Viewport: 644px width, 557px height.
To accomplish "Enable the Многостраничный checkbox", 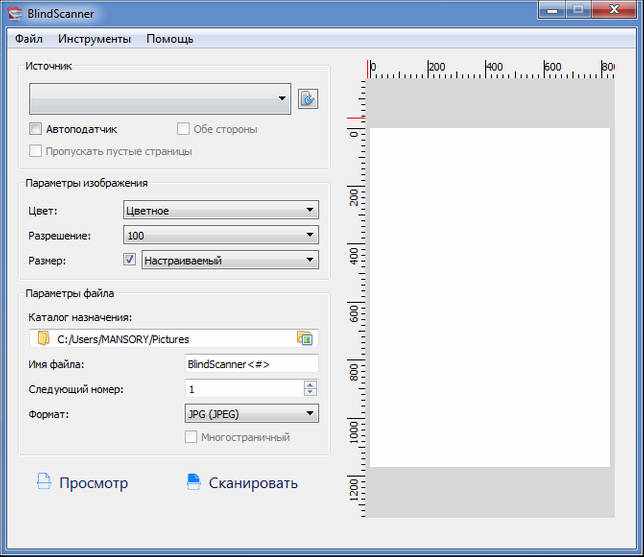I will pos(191,437).
